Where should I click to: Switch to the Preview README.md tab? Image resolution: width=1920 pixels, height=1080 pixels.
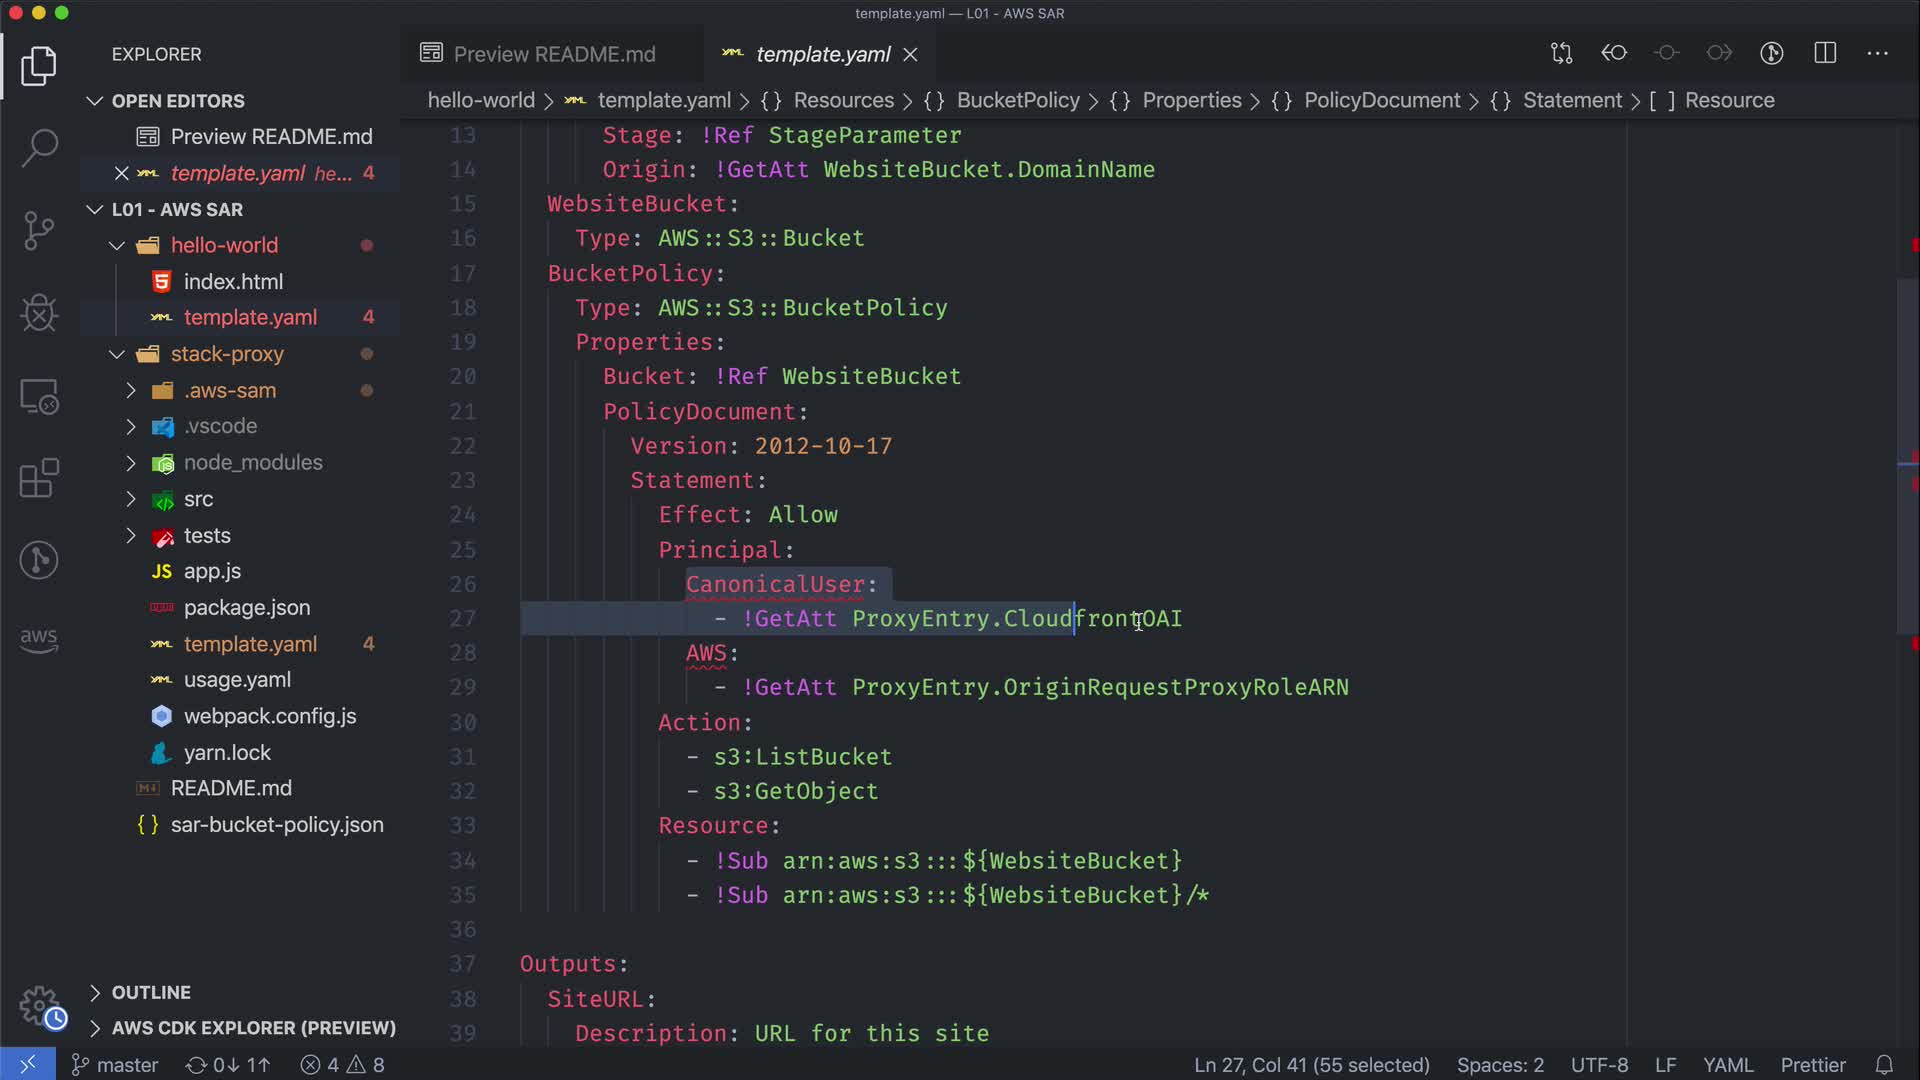(553, 54)
